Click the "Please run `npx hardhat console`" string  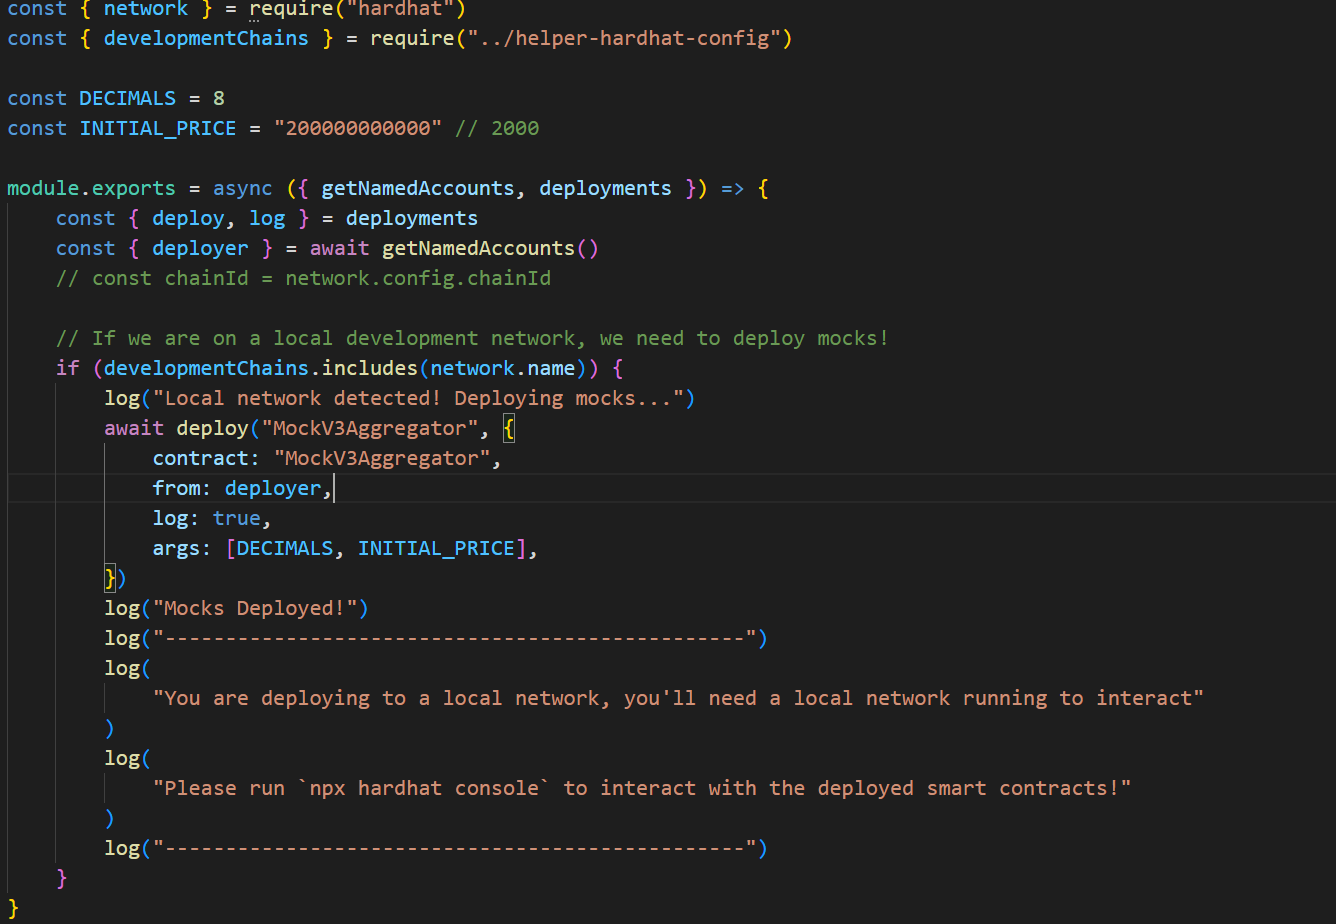click(642, 789)
